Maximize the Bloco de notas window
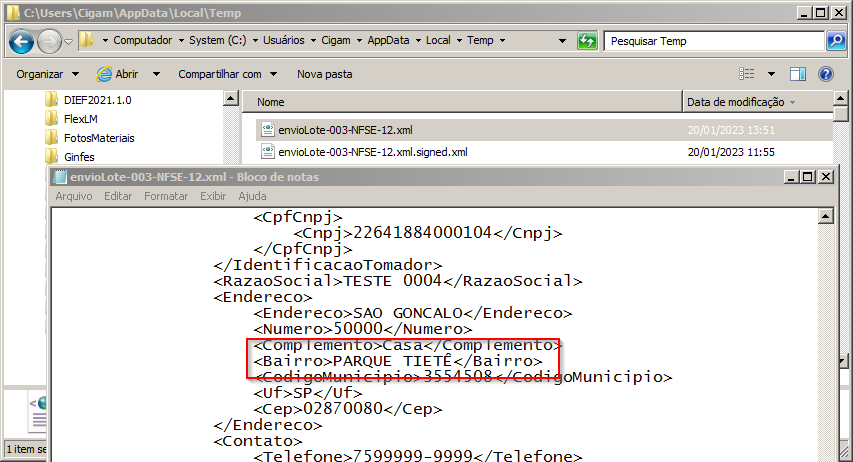853x462 pixels. [808, 177]
